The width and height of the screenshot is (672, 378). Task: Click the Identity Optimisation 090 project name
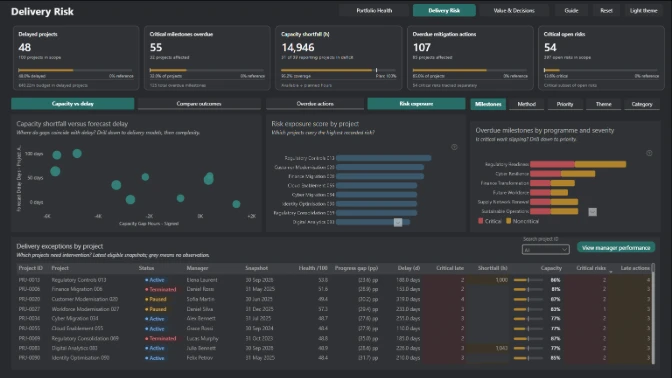pyautogui.click(x=80, y=357)
